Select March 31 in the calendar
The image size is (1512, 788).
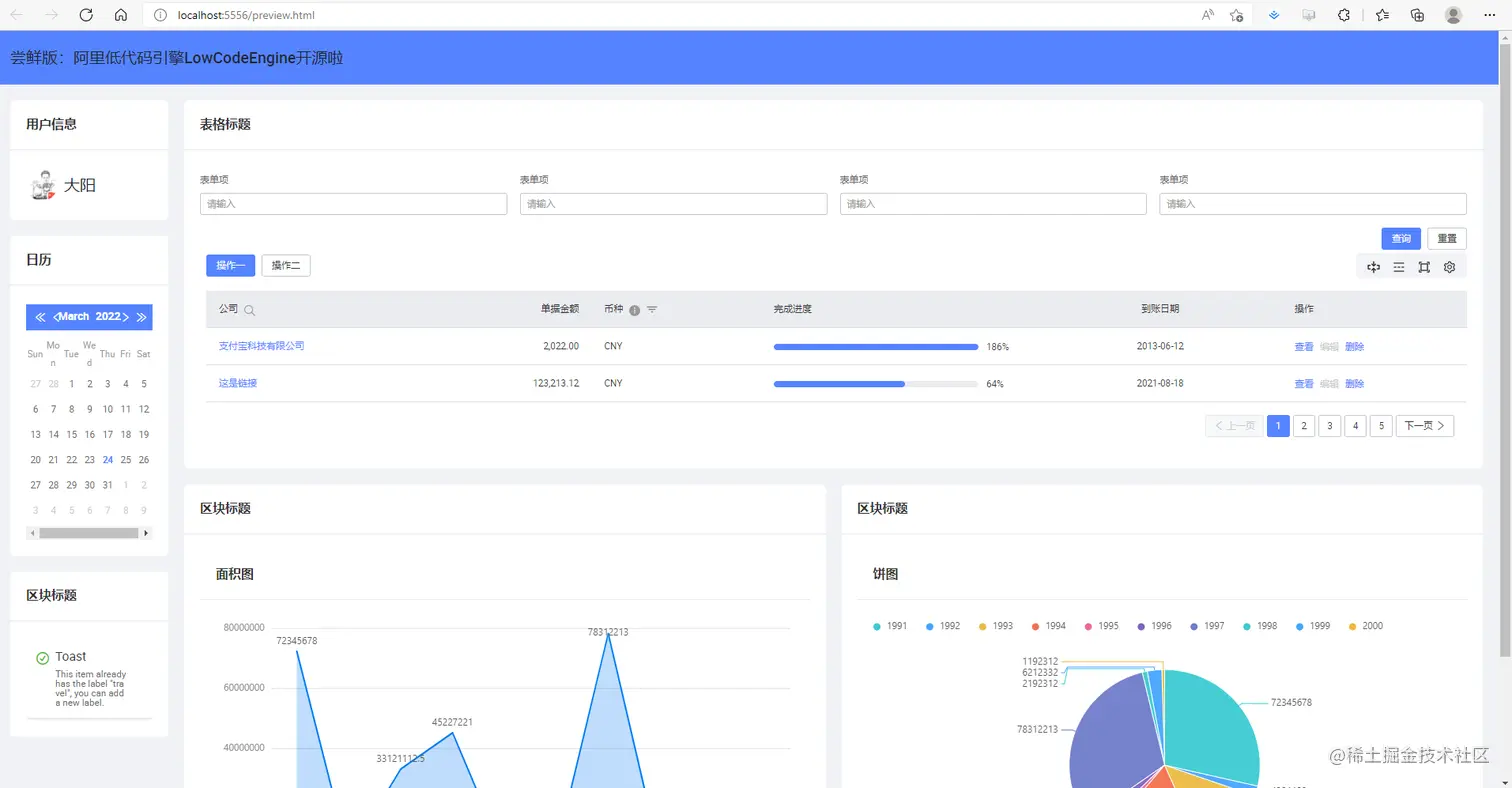pos(108,485)
